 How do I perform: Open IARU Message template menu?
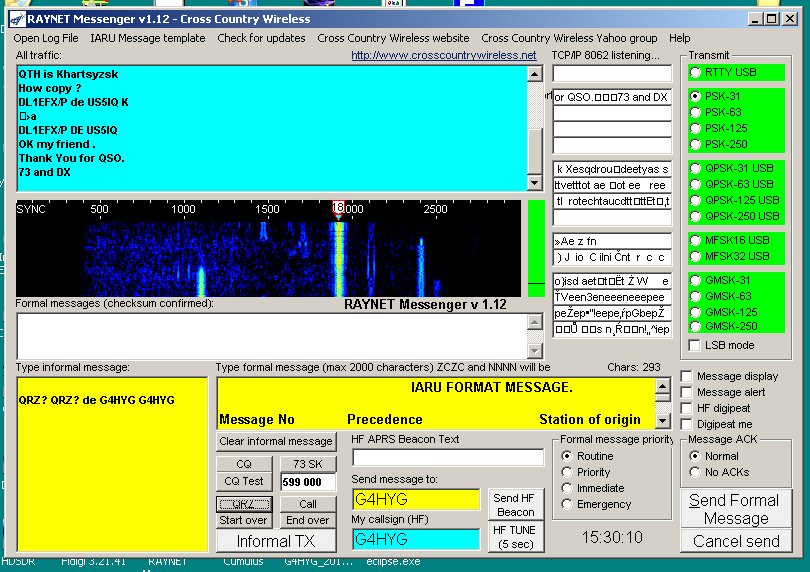click(148, 38)
